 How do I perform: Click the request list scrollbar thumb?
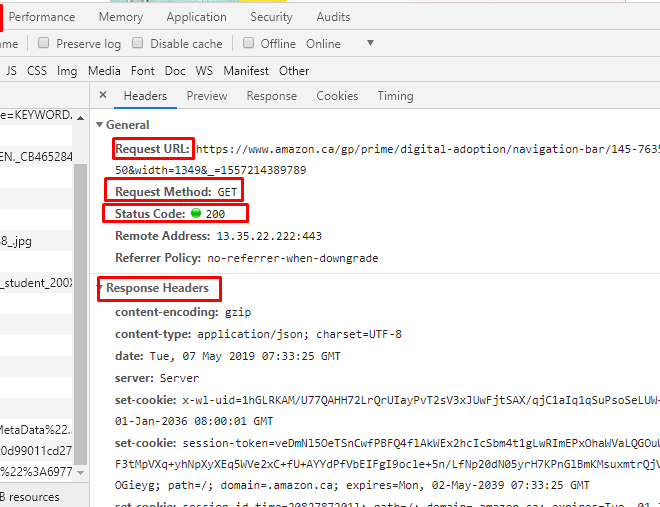pos(80,315)
